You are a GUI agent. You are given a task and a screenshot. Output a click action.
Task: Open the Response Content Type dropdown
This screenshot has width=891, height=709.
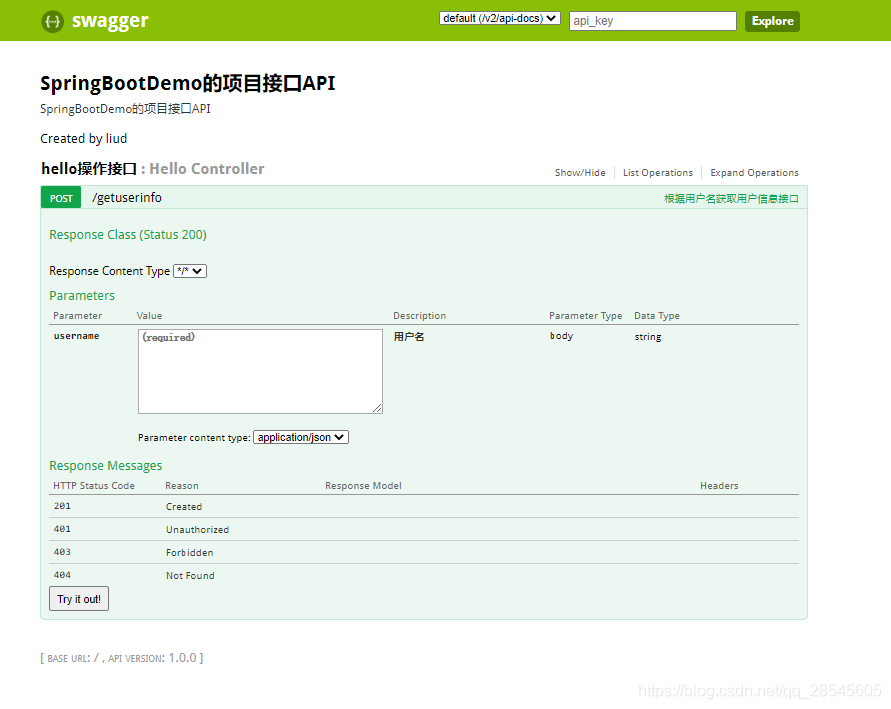188,270
